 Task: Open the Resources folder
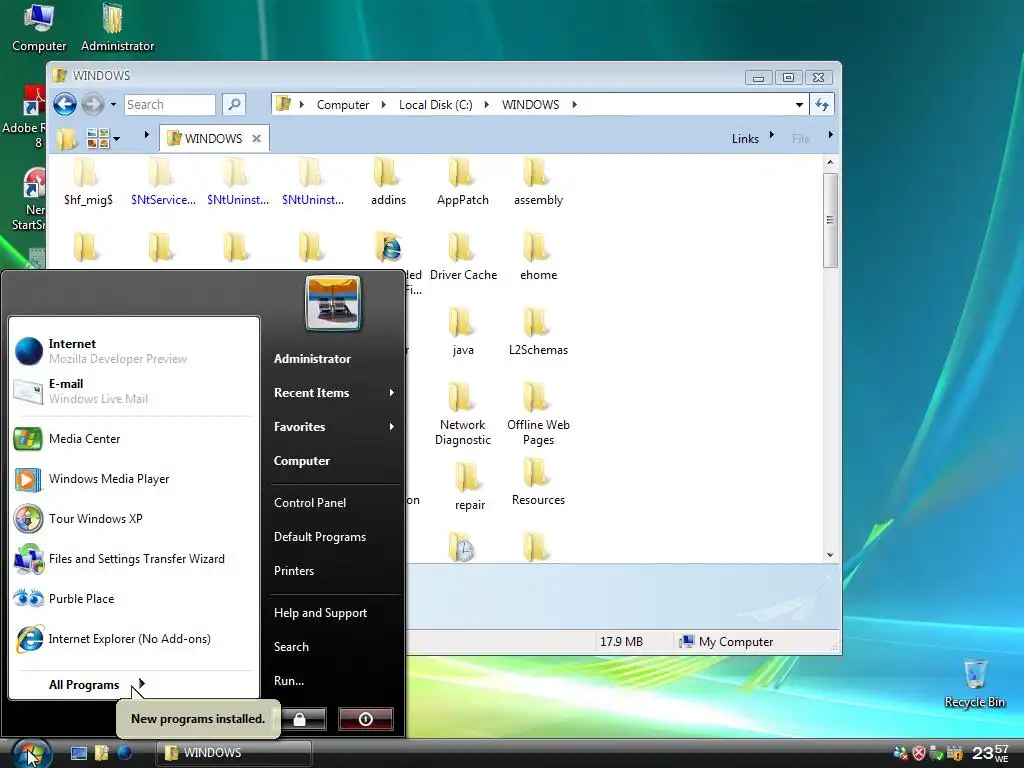pyautogui.click(x=538, y=482)
